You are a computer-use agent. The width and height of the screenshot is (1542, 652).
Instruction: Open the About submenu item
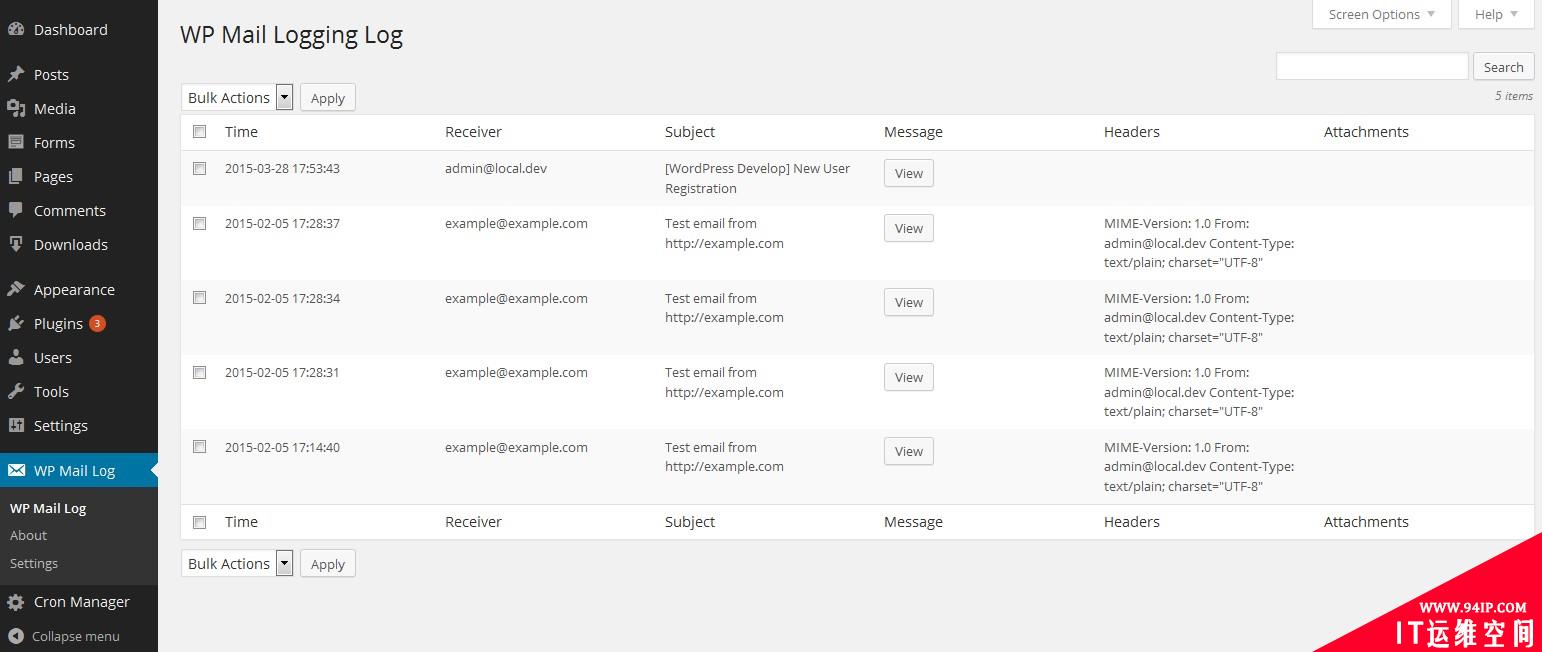[28, 536]
